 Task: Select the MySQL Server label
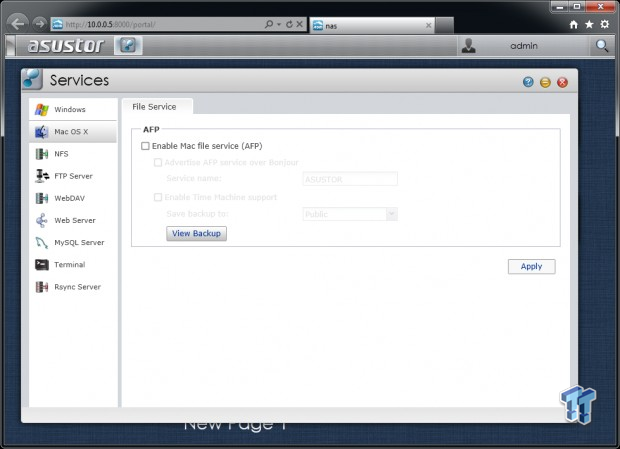point(79,242)
